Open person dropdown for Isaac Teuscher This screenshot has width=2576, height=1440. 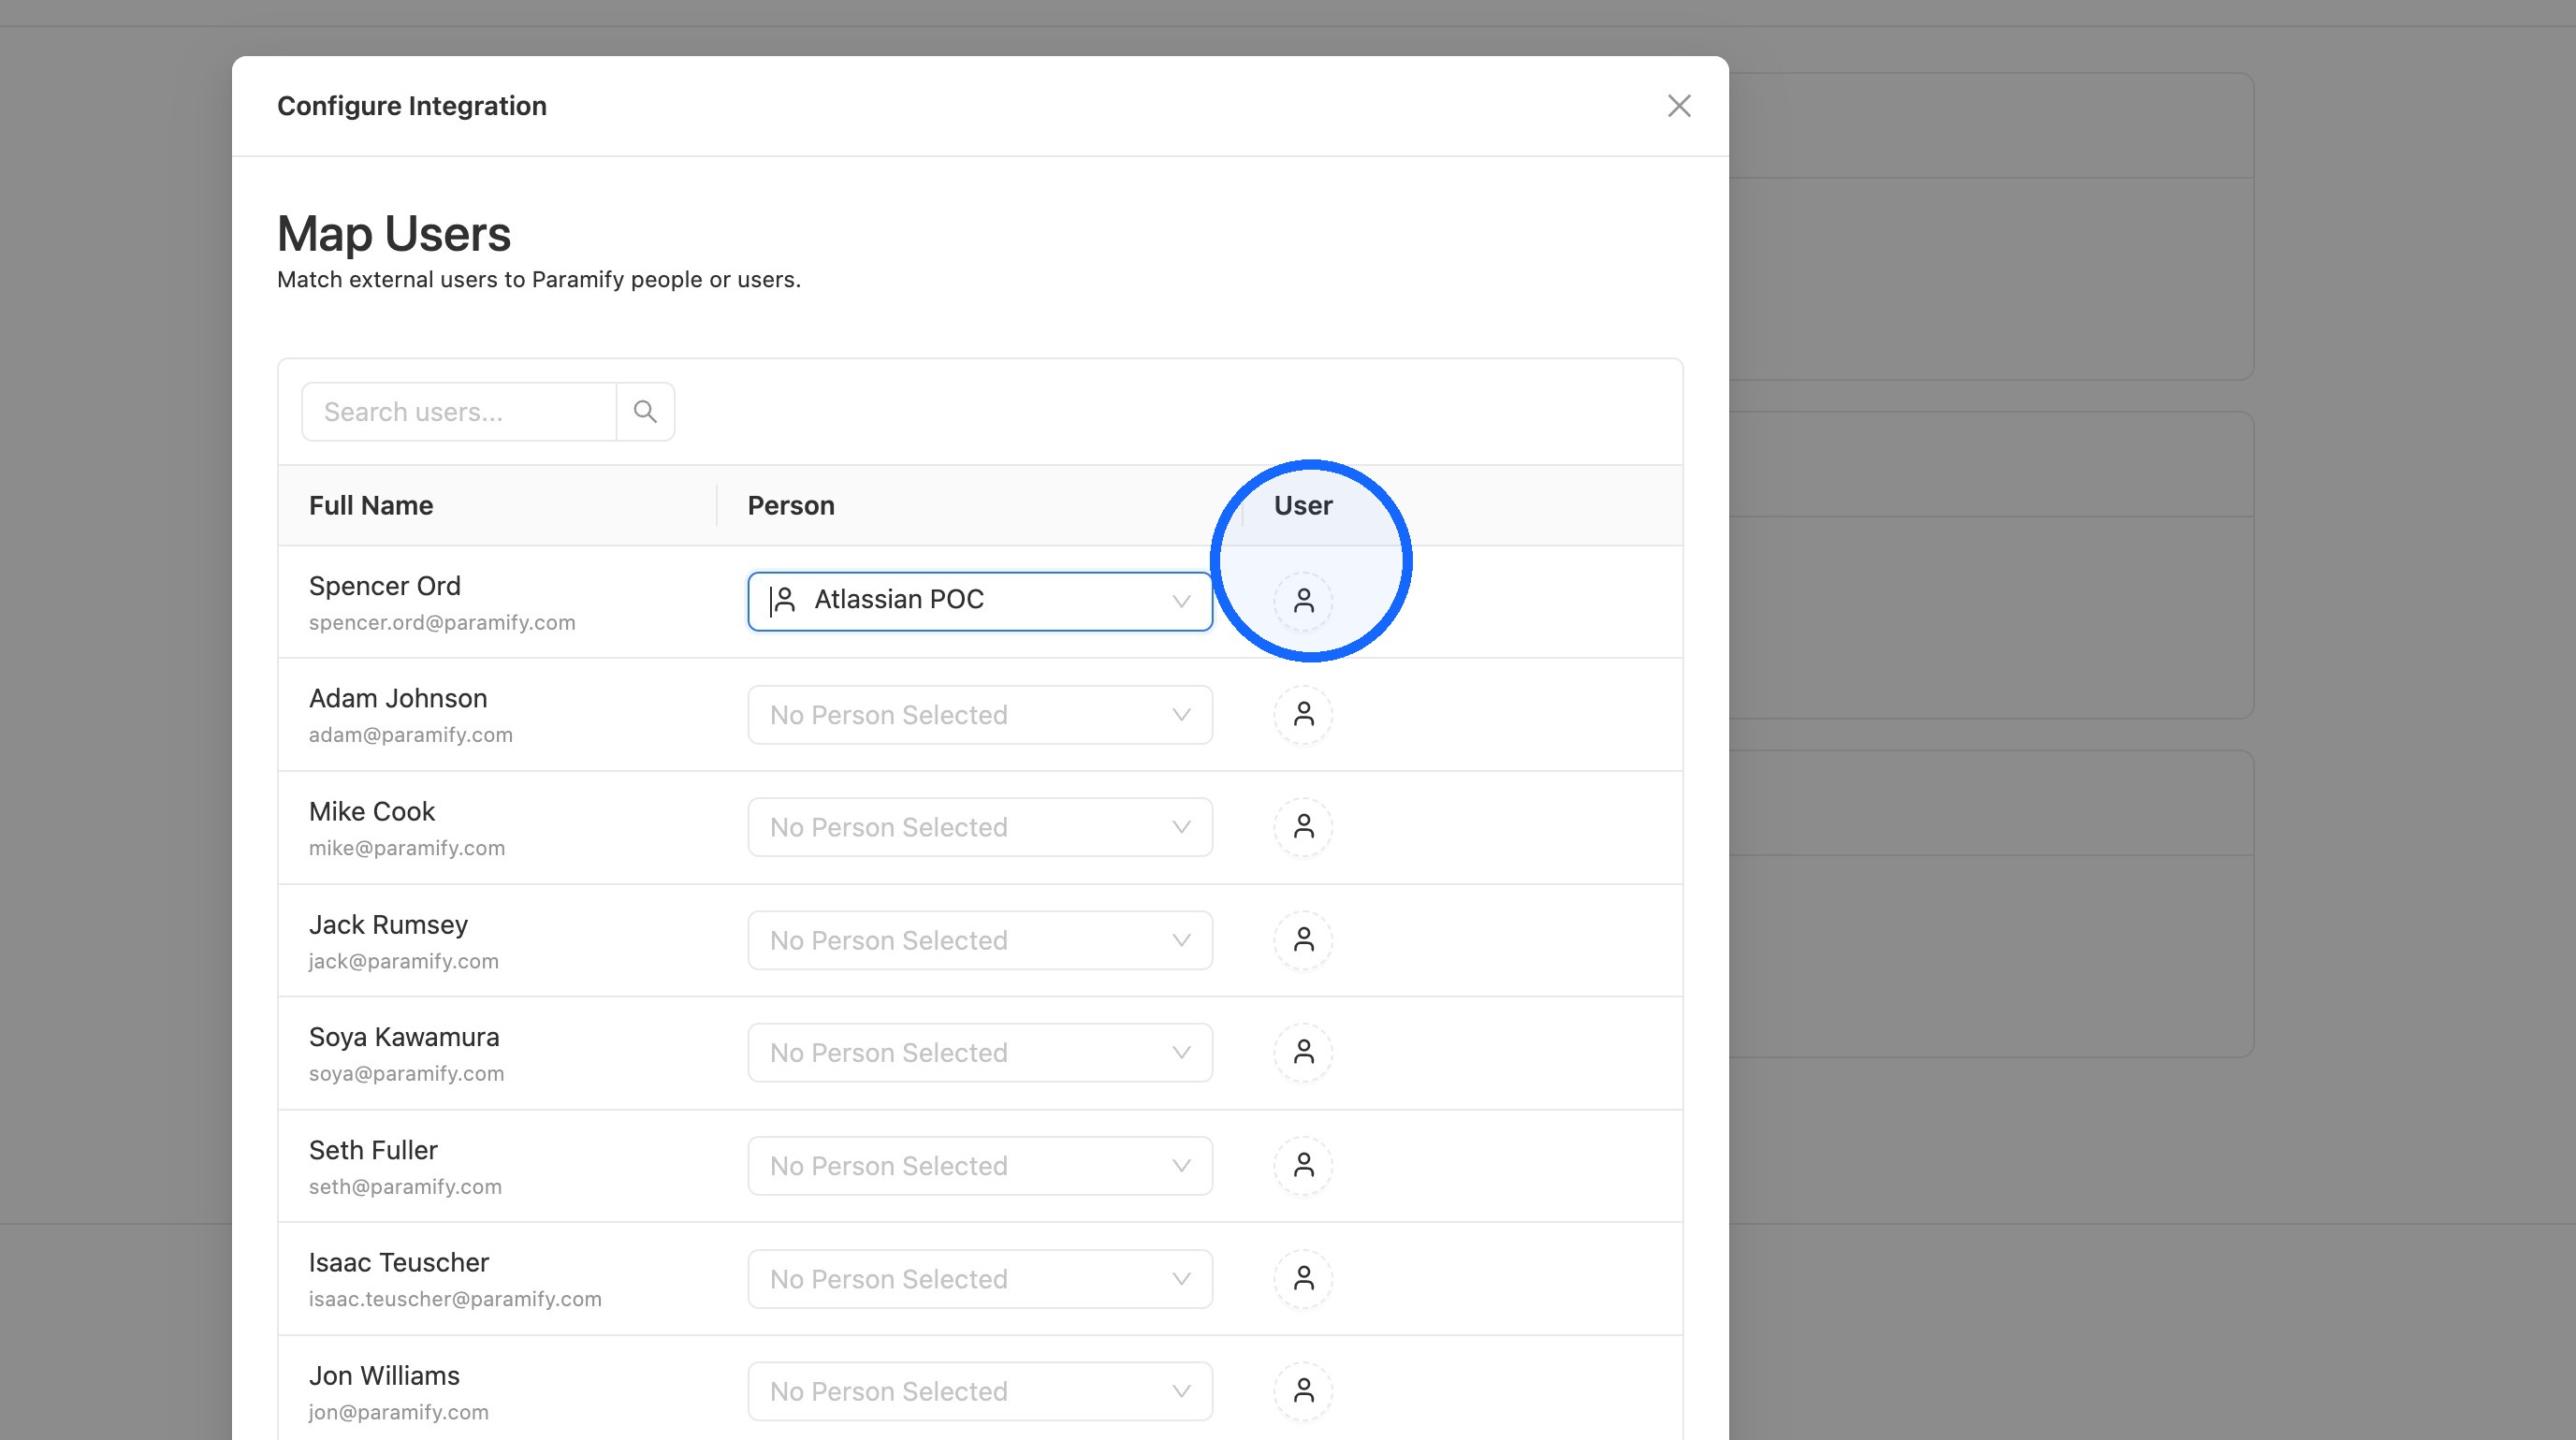[980, 1278]
